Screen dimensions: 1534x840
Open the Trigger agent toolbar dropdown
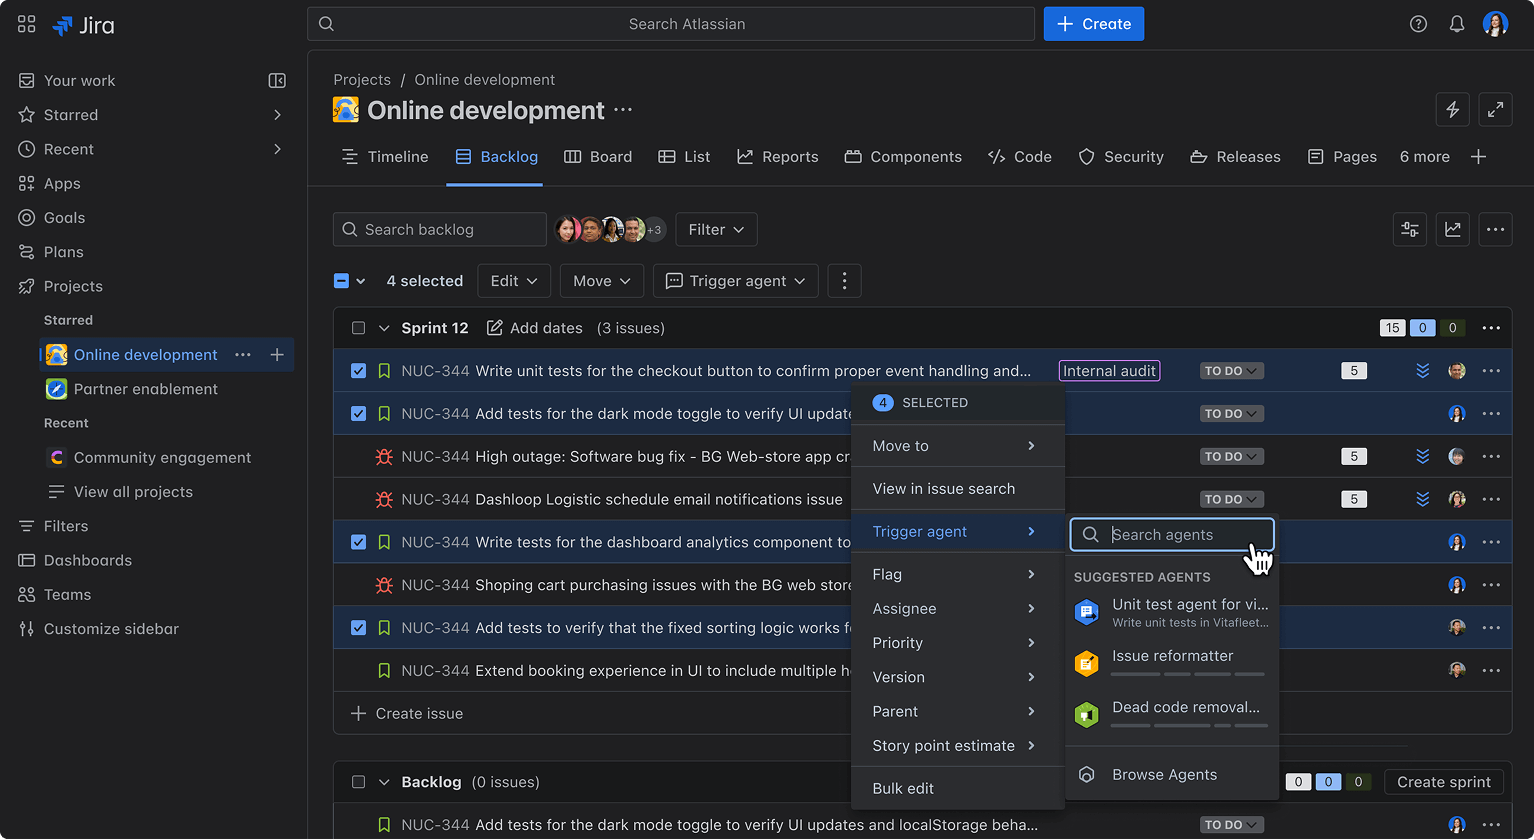pos(736,281)
